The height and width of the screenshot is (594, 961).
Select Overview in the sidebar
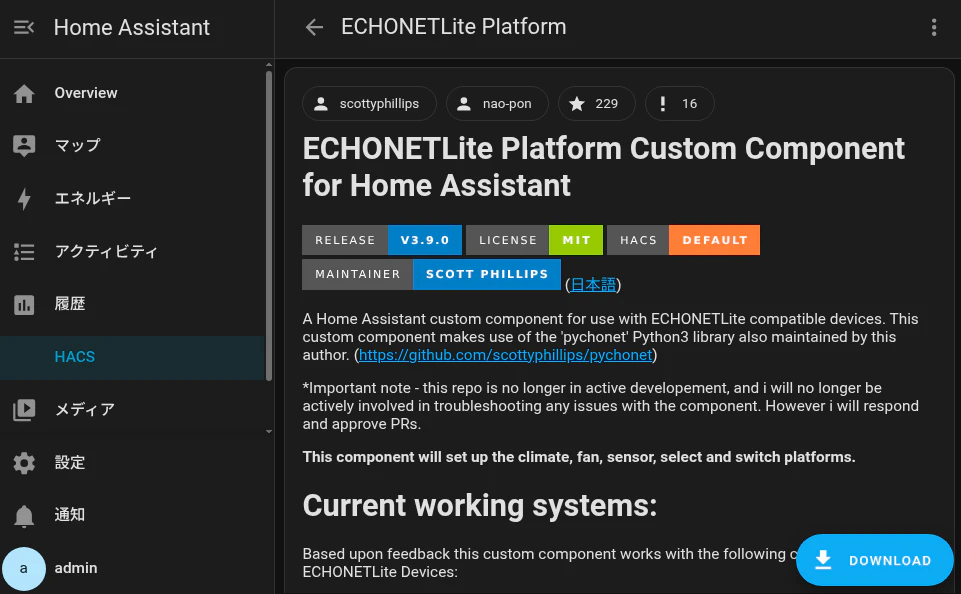[x=132, y=93]
